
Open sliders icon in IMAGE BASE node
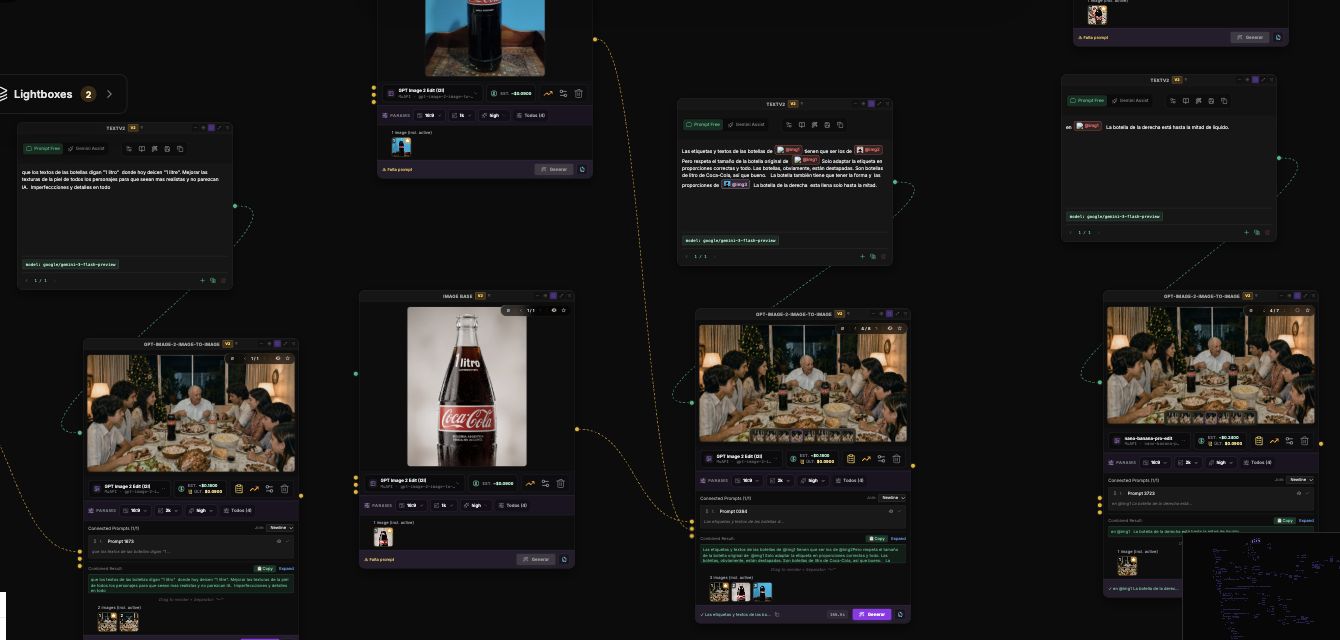(545, 483)
